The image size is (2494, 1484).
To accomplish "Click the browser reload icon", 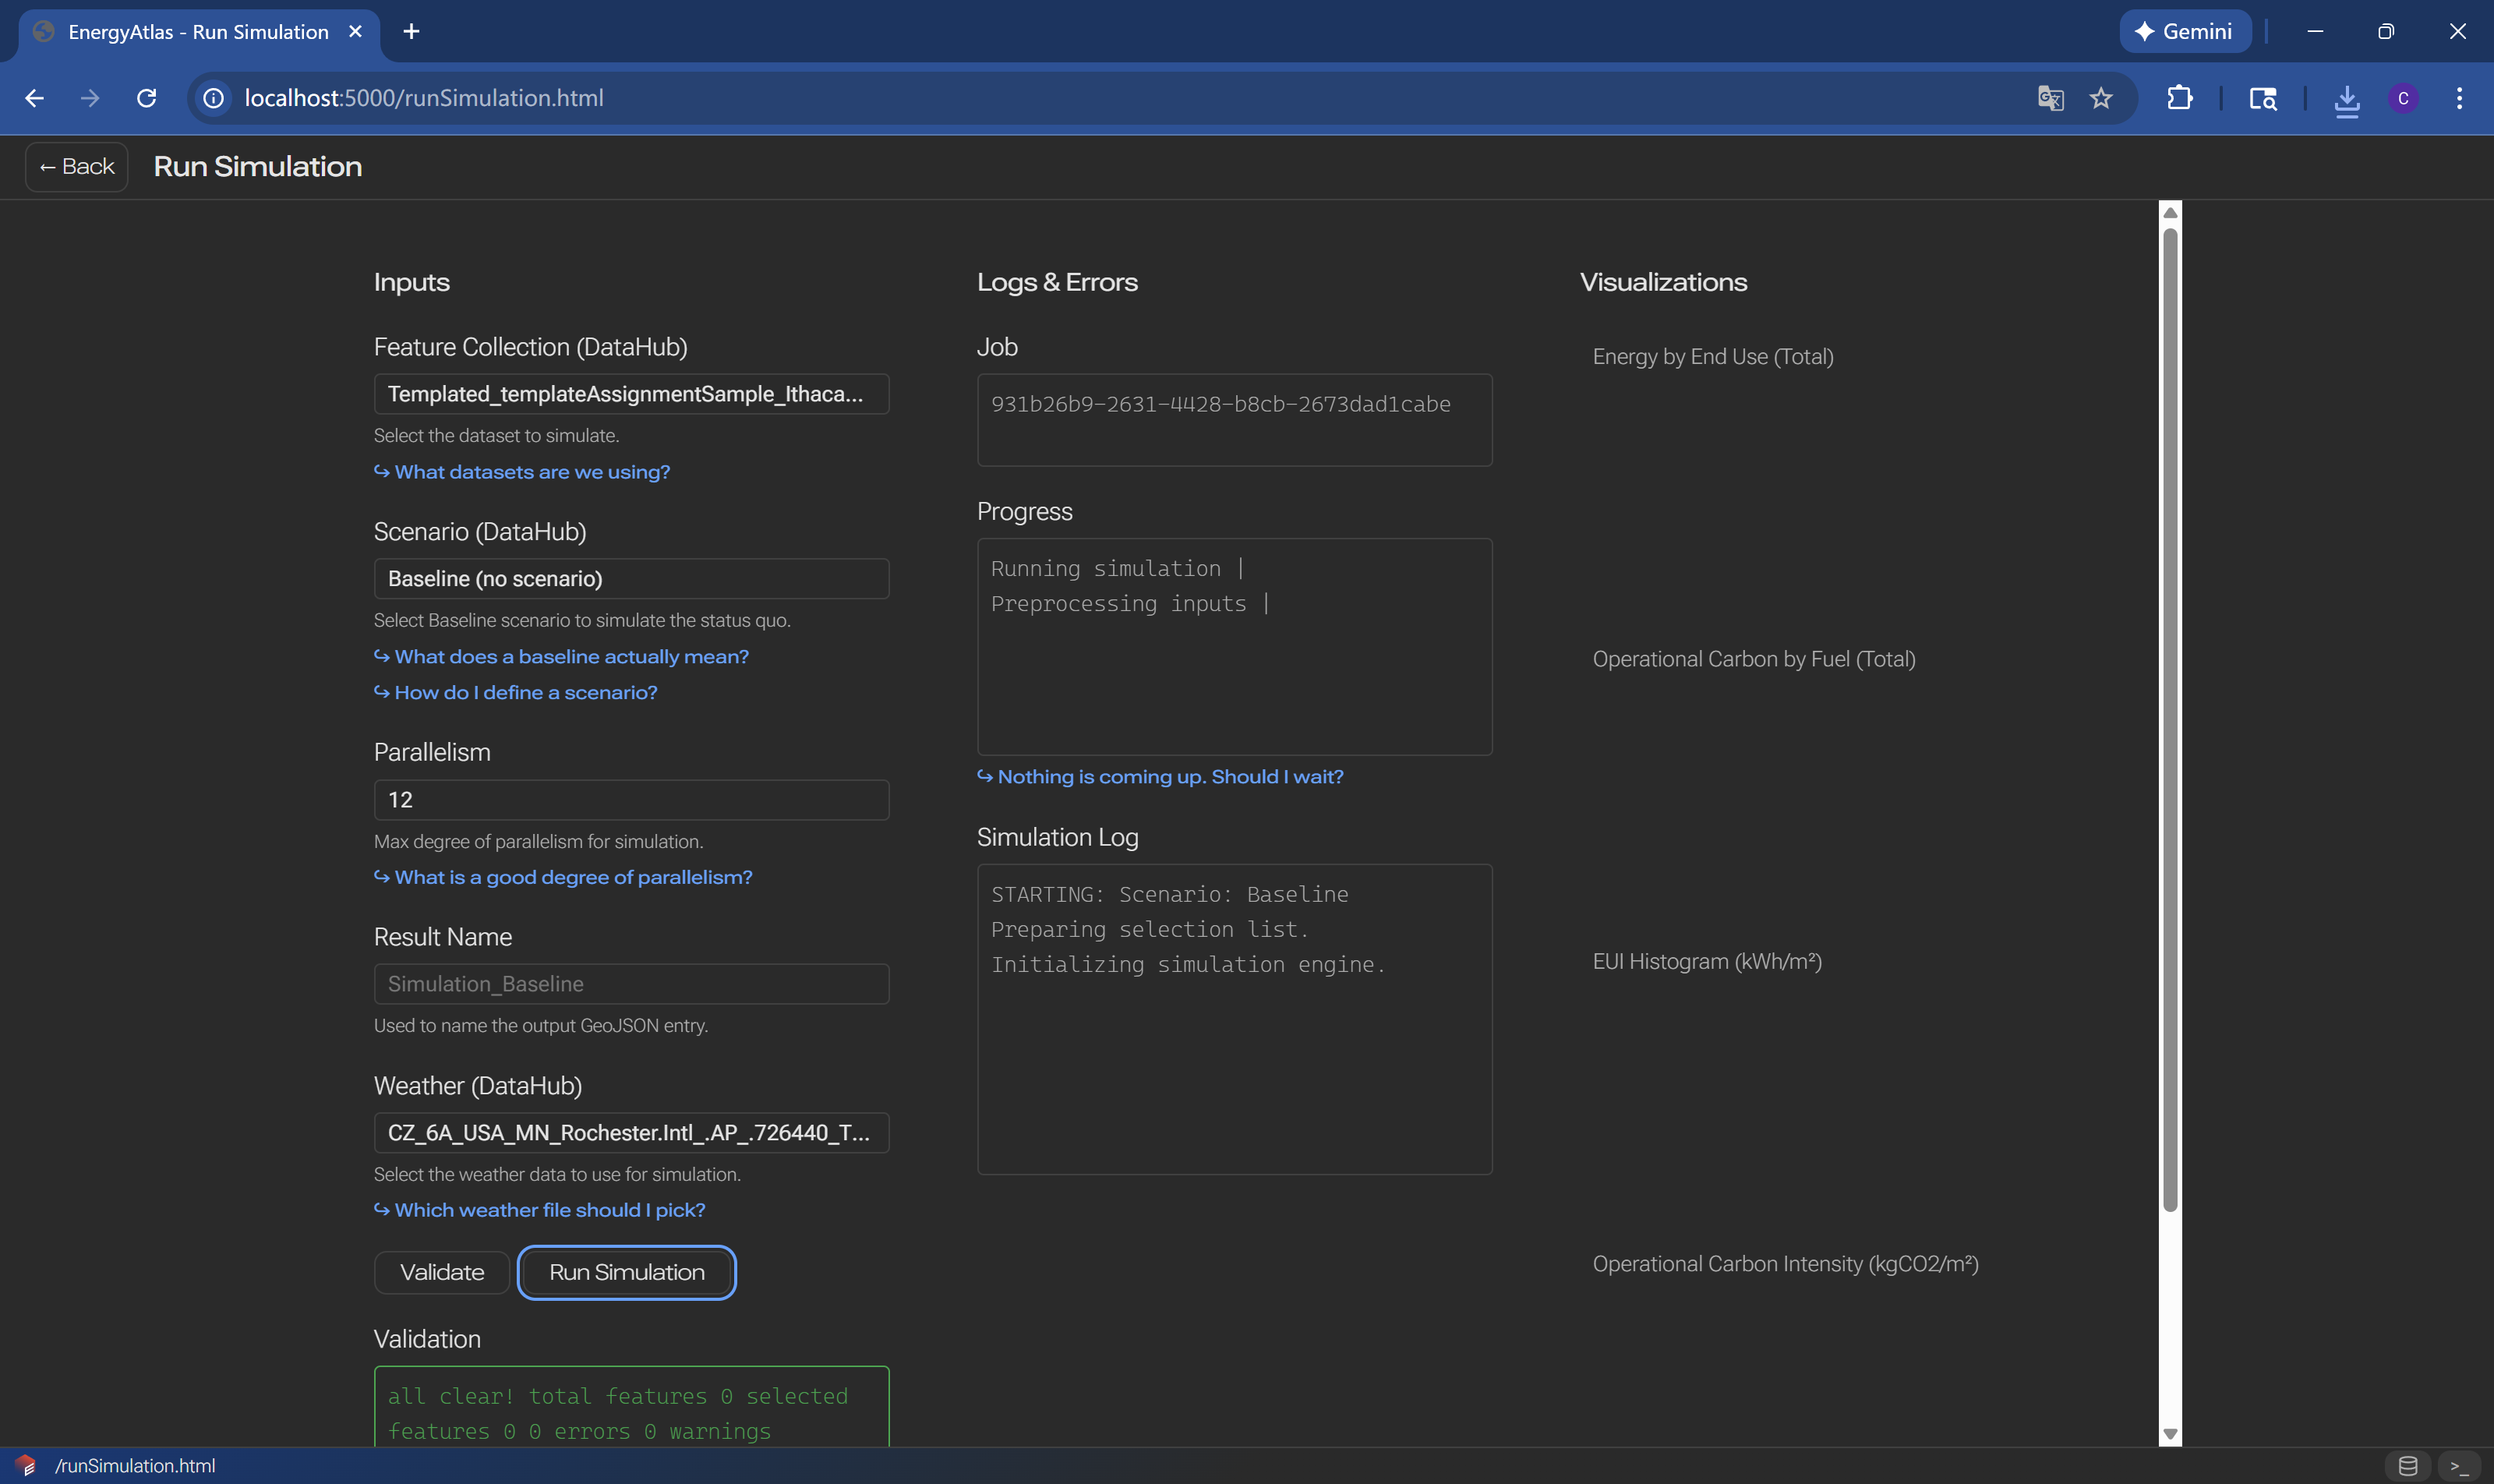I will pos(146,98).
